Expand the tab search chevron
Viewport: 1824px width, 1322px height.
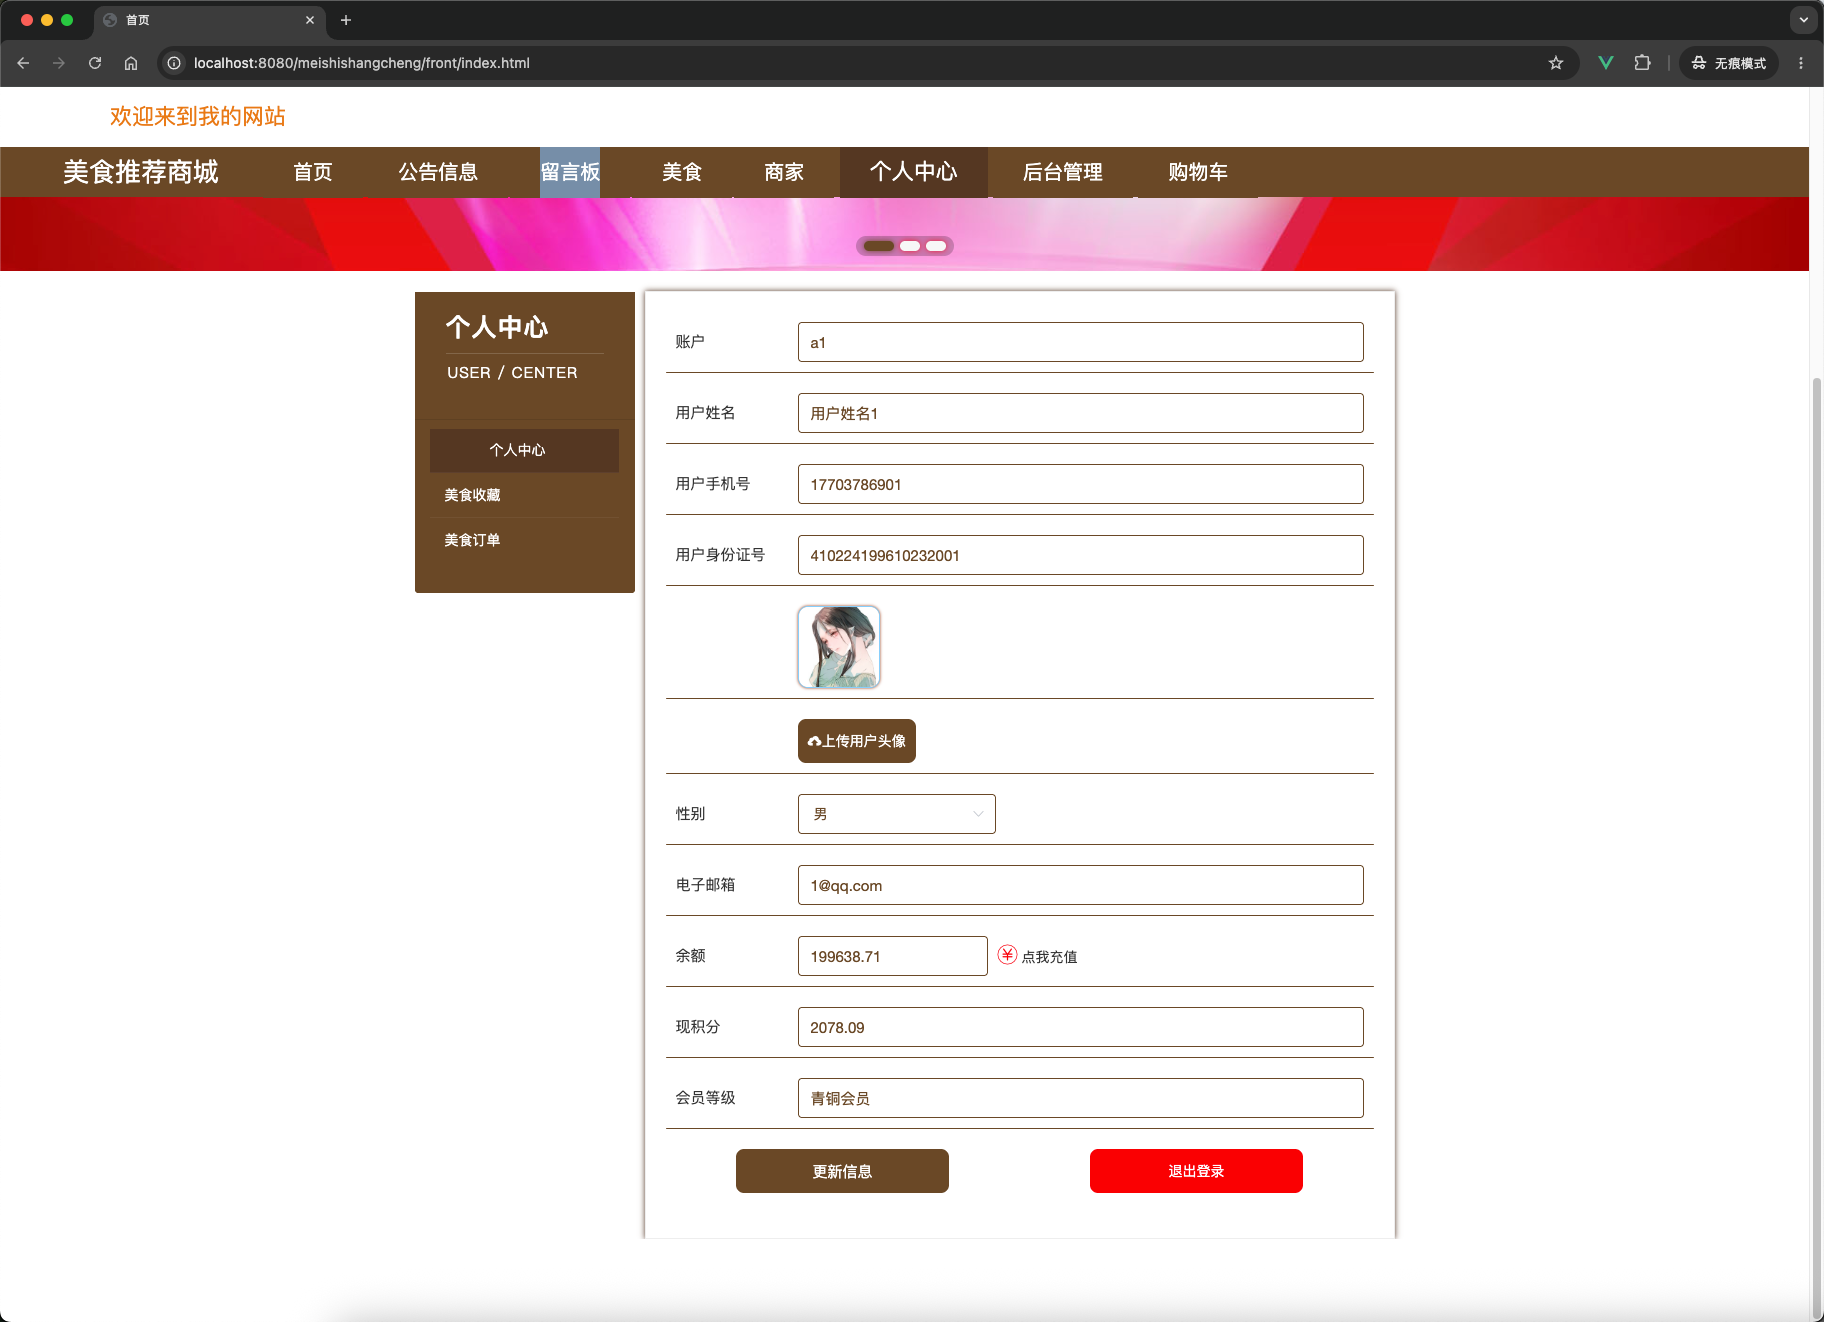pyautogui.click(x=1804, y=20)
